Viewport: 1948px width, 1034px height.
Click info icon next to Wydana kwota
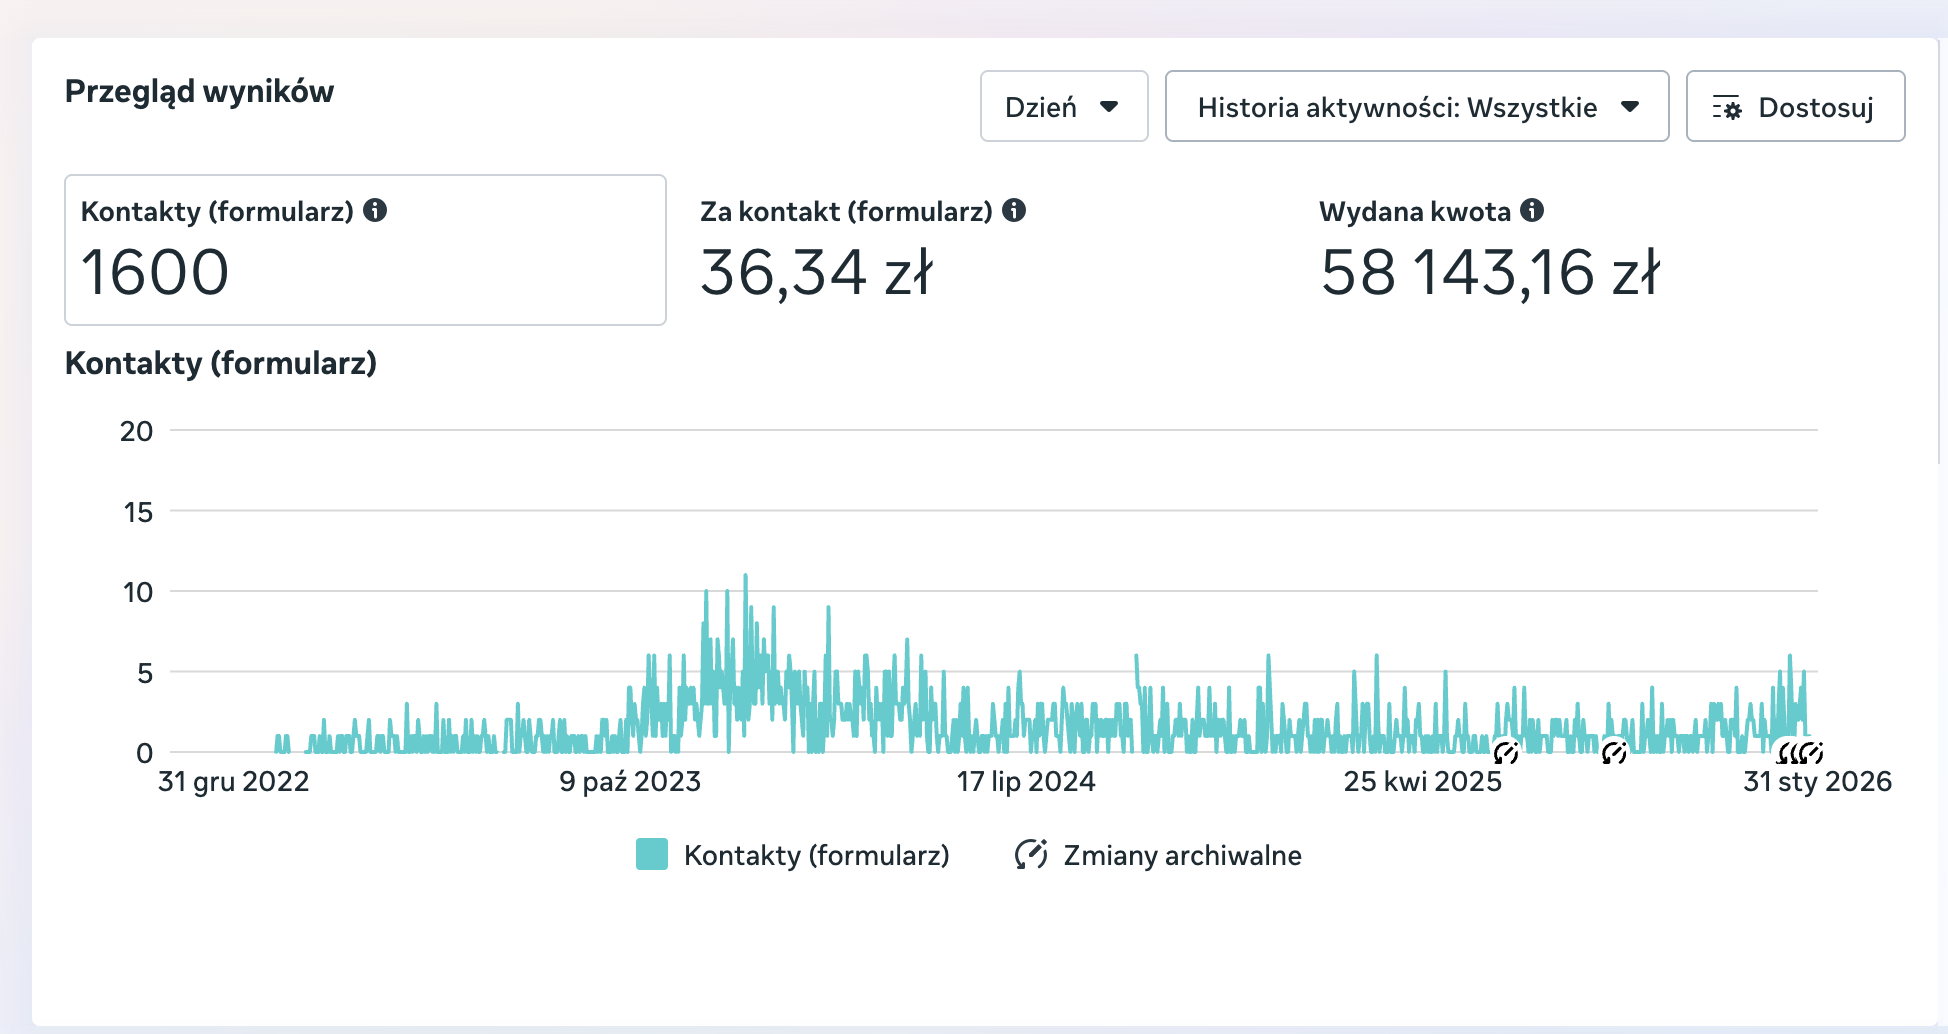coord(1532,210)
